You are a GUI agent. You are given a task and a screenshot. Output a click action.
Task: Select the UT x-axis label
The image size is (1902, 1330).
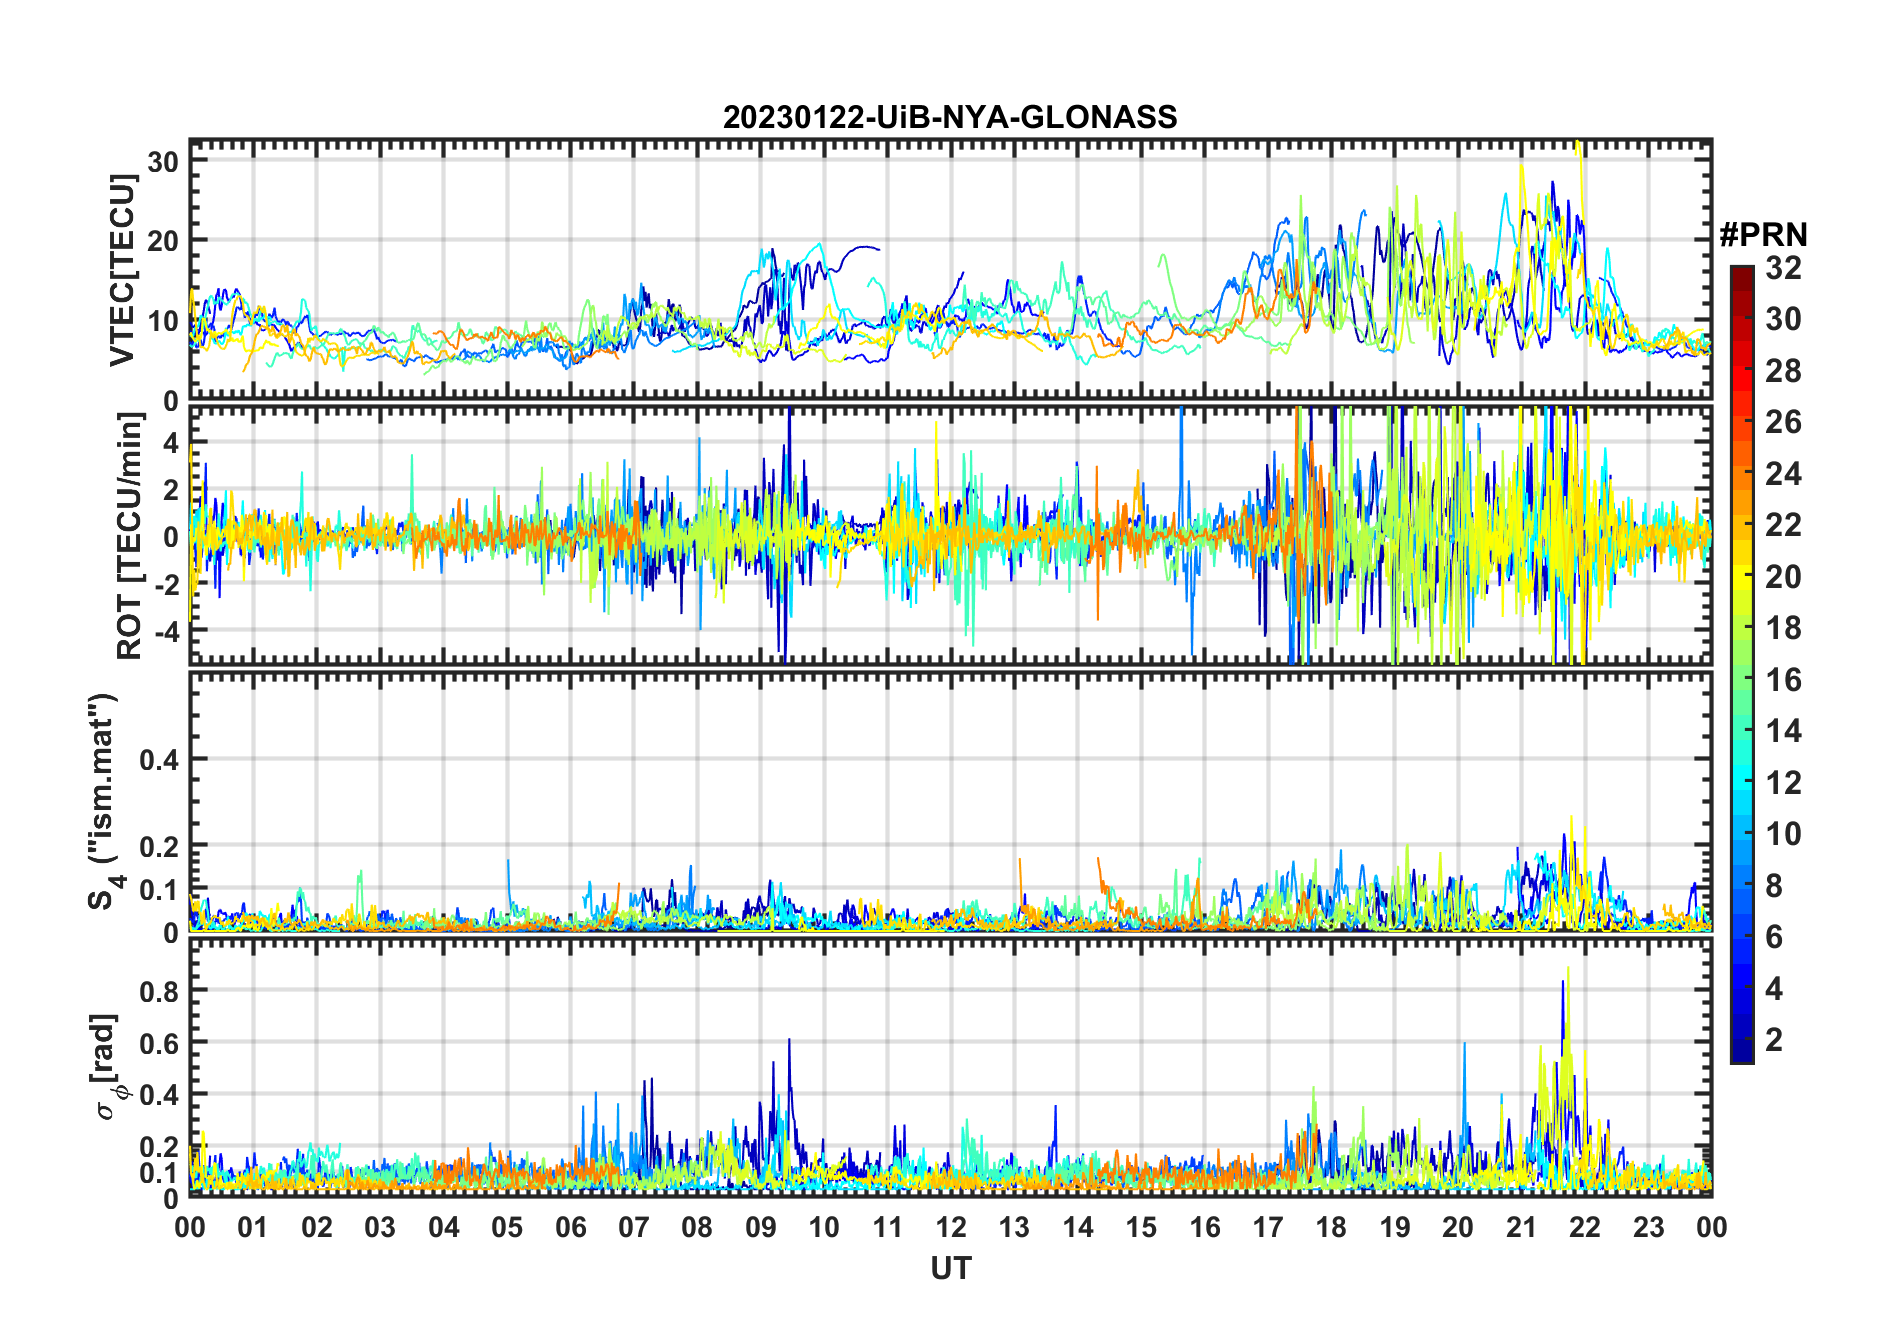click(x=951, y=1268)
